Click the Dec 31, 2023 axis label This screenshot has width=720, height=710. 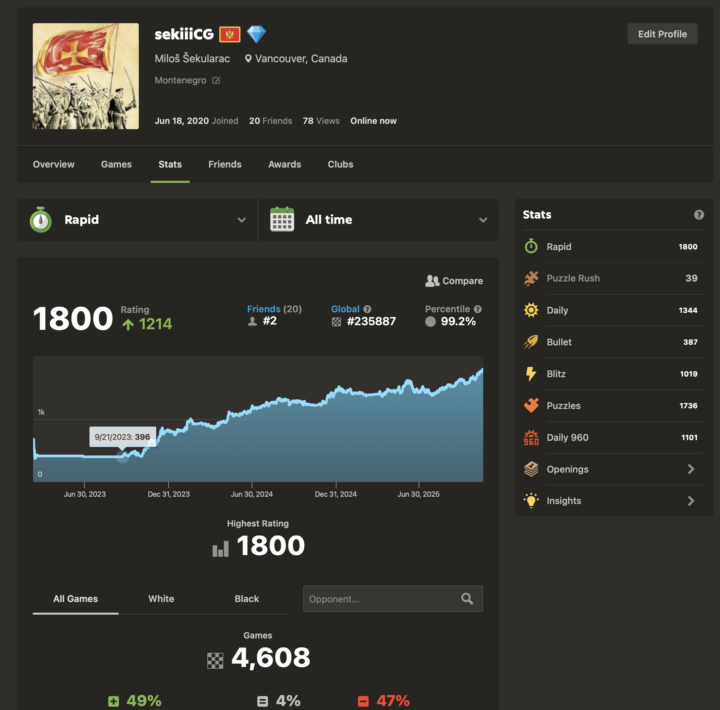(169, 494)
